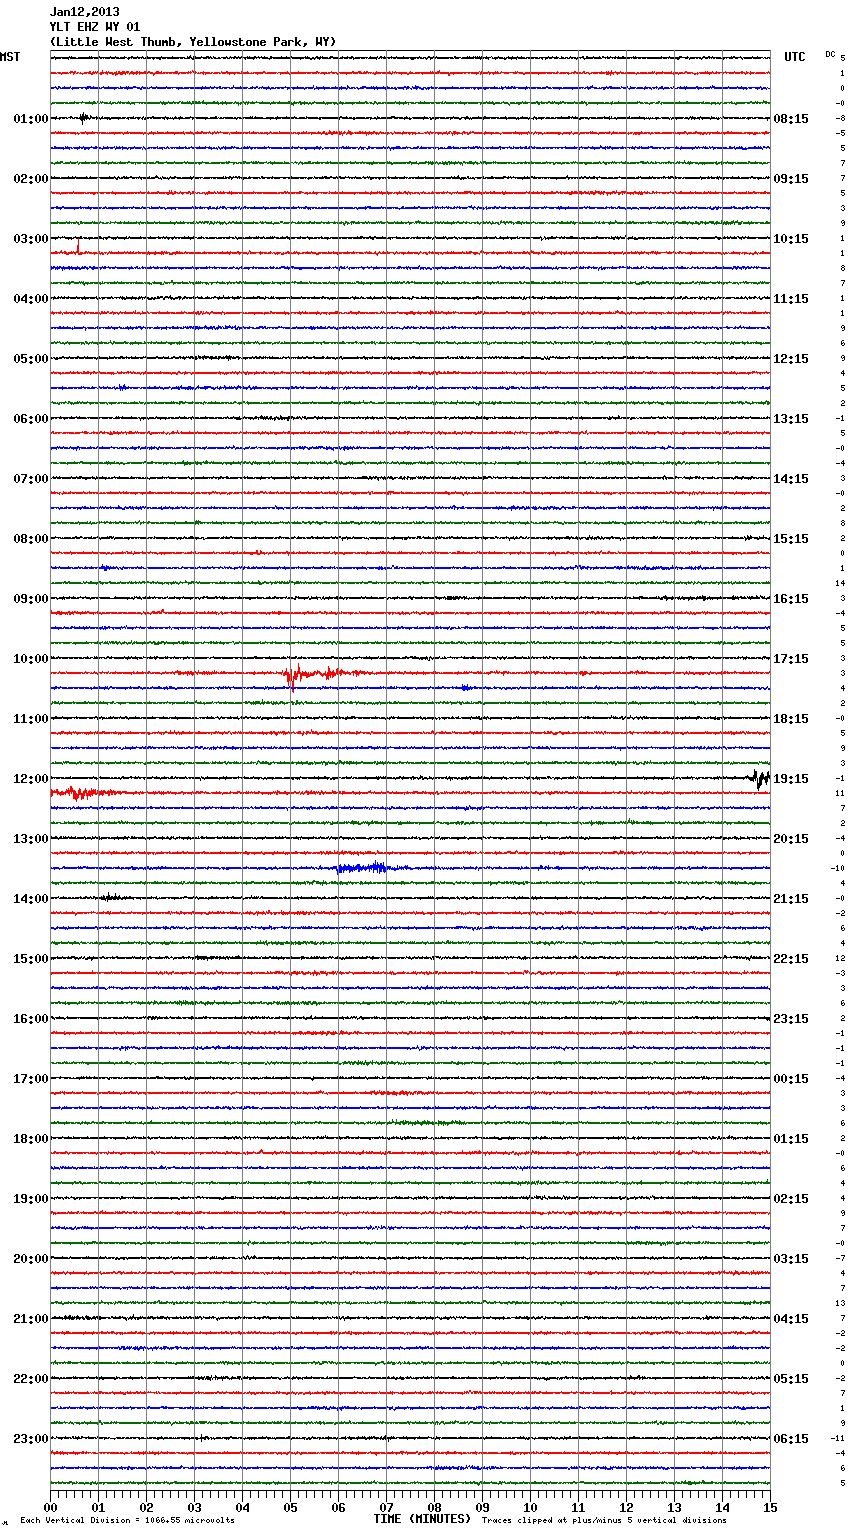Viewport: 850px width, 1534px height.
Task: Select the 03:00 MST row label
Action: pos(31,239)
